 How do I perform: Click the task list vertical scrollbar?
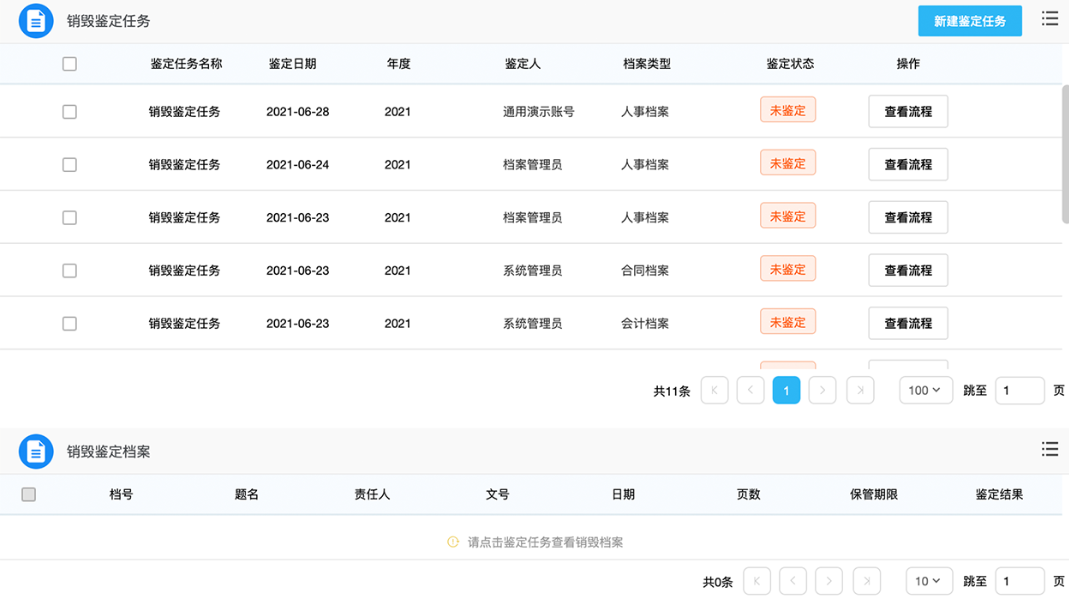1064,155
